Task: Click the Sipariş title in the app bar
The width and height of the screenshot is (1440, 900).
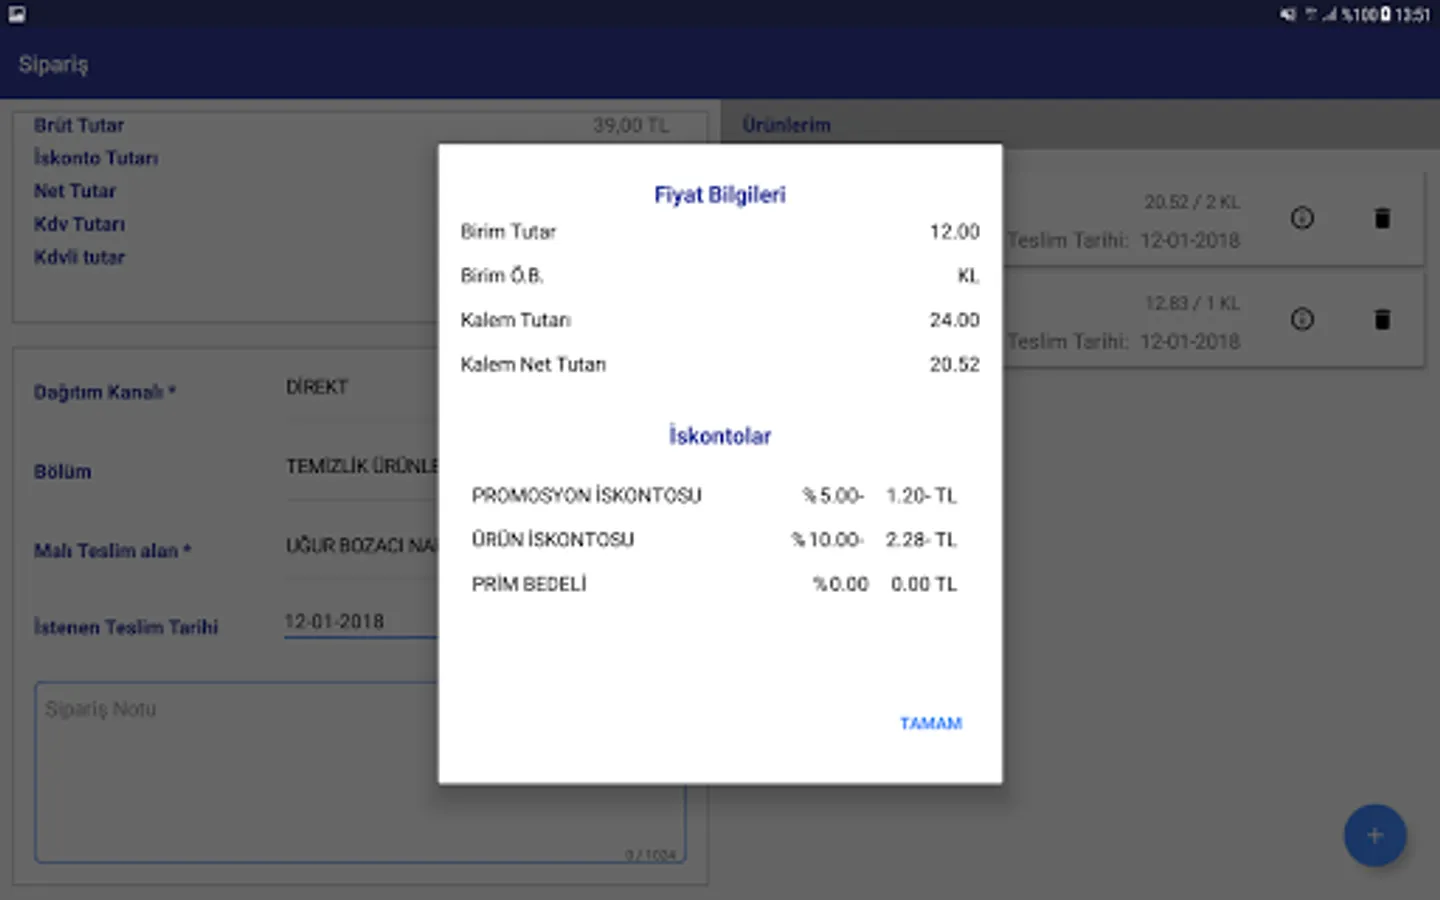Action: pyautogui.click(x=53, y=65)
